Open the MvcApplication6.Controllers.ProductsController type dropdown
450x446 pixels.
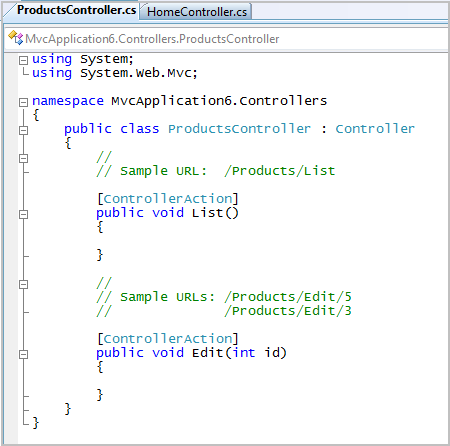[227, 39]
